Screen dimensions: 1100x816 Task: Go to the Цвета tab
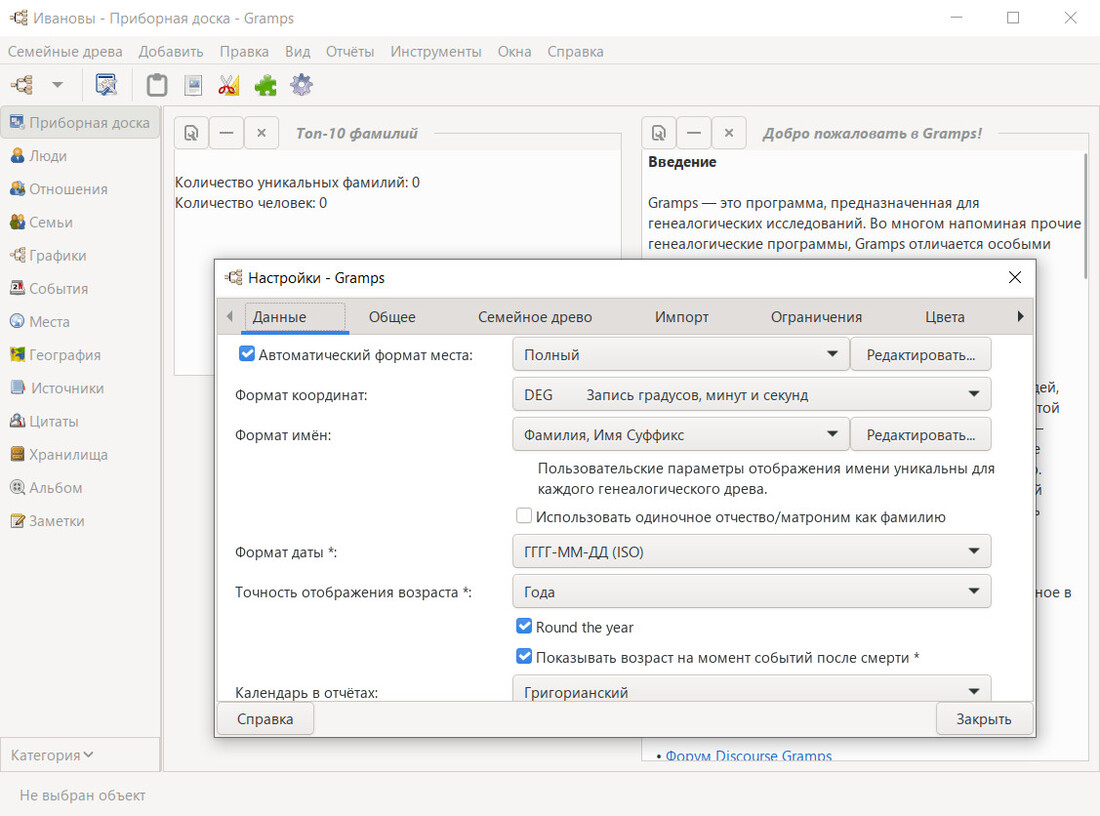pyautogui.click(x=944, y=317)
